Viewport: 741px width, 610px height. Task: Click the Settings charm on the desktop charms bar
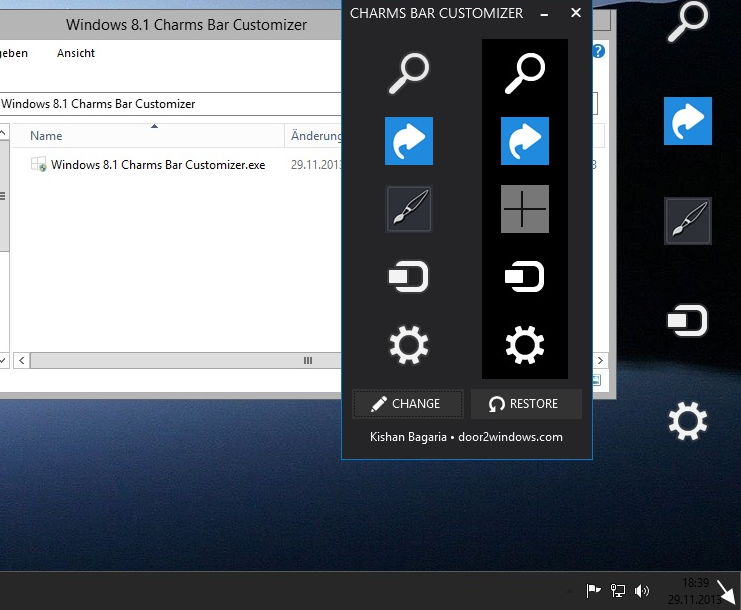pos(688,421)
